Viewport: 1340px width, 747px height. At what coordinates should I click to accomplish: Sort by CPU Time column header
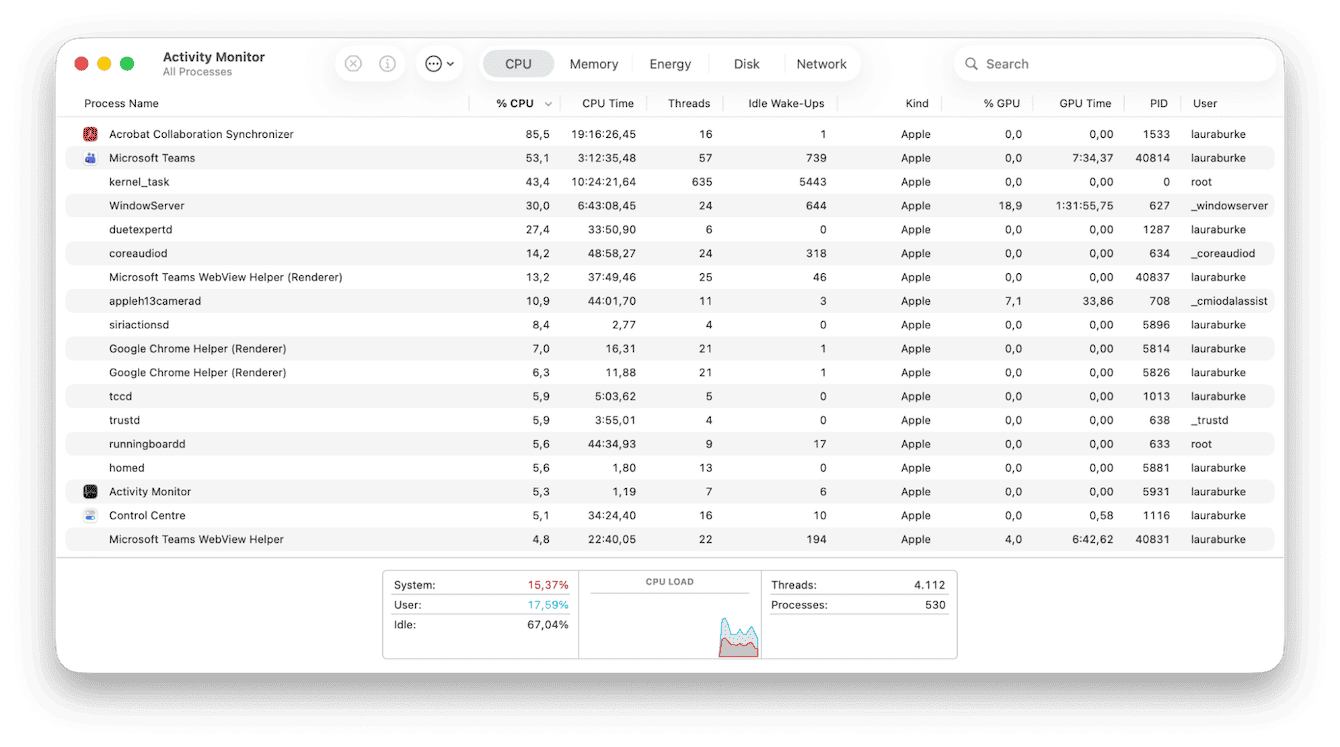(608, 104)
